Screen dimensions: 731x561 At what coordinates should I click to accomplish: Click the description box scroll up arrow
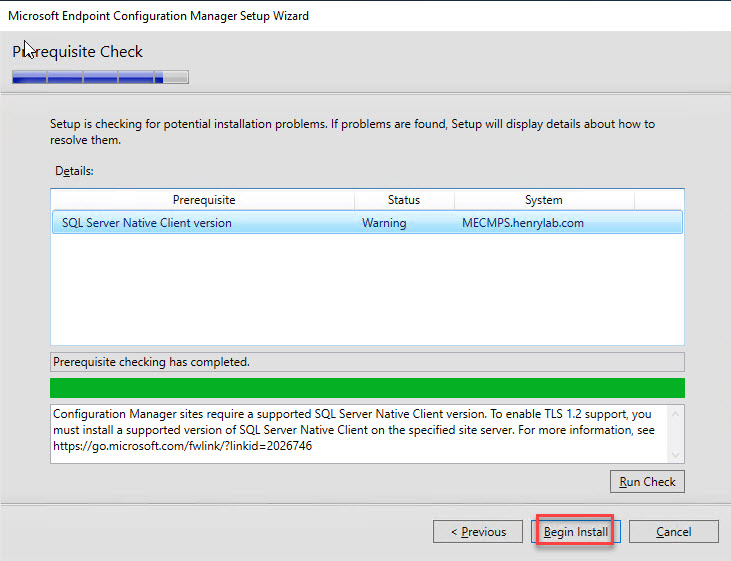pyautogui.click(x=676, y=414)
